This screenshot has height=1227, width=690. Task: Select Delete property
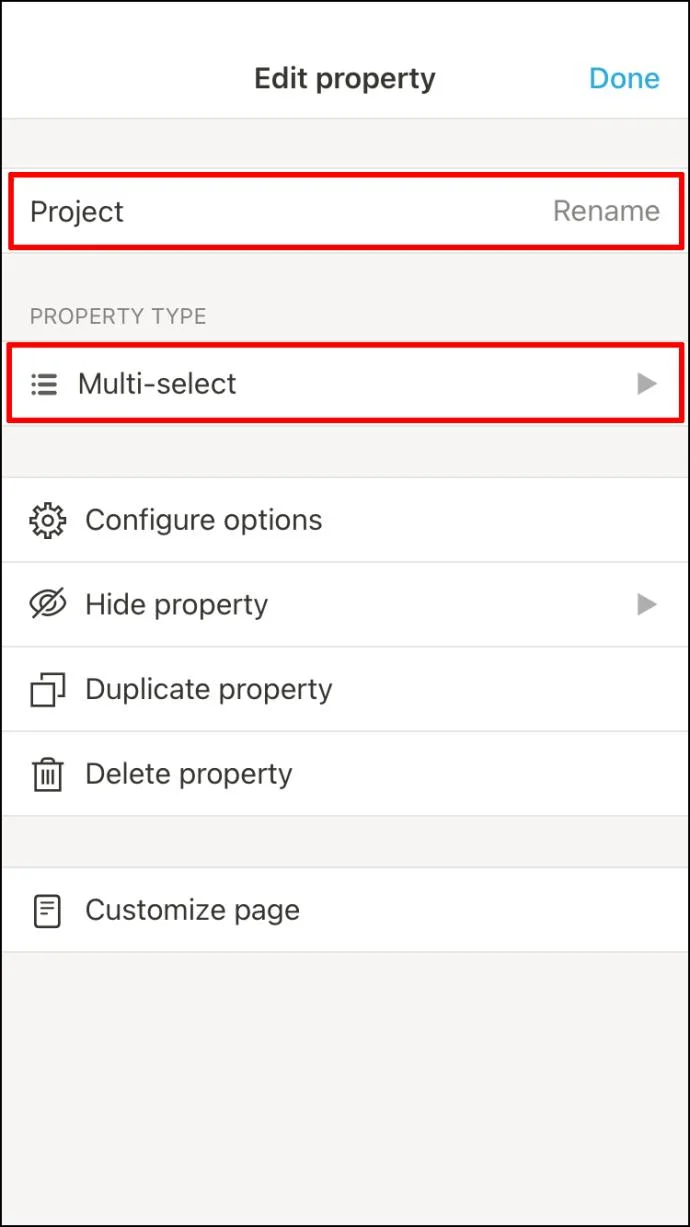tap(345, 774)
